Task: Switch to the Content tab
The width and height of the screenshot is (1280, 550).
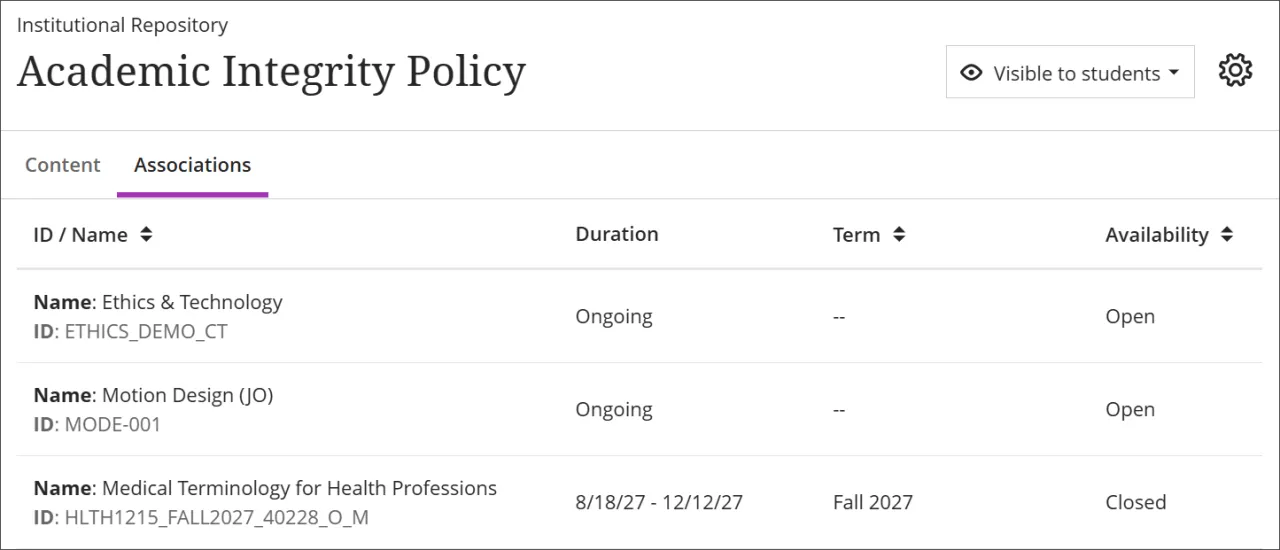Action: click(63, 165)
